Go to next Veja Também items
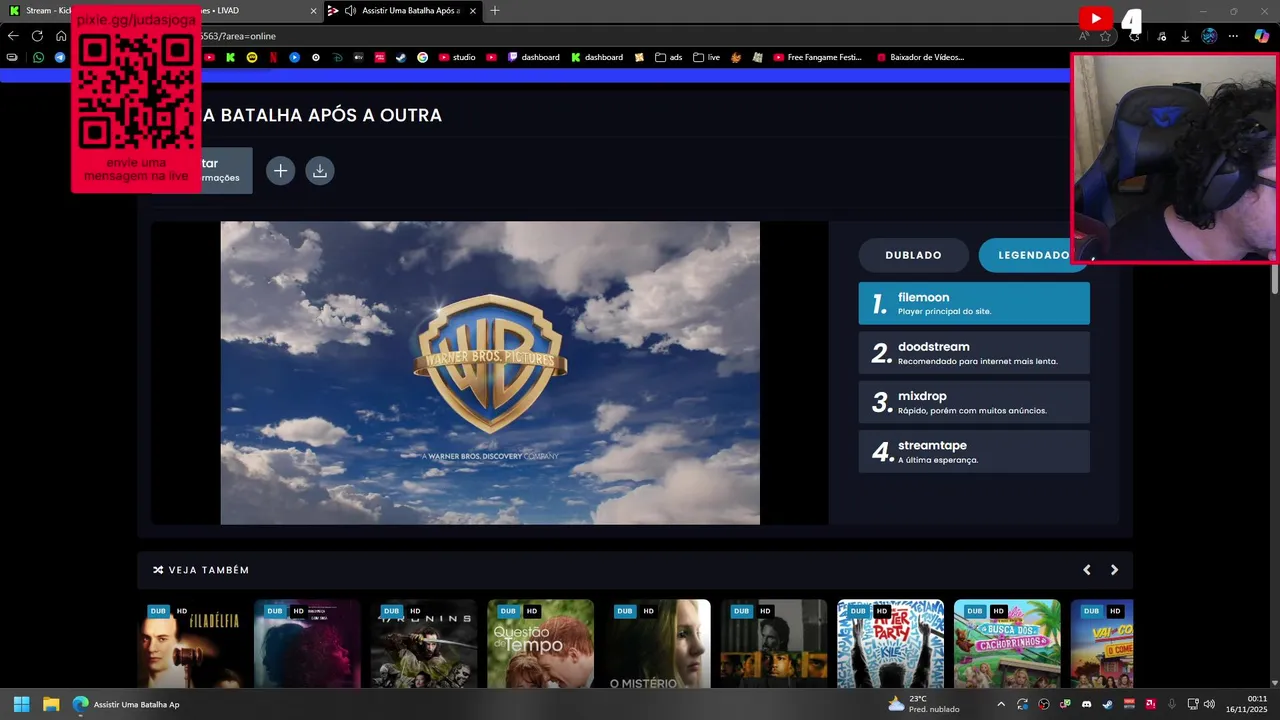This screenshot has height=720, width=1280. click(1114, 570)
